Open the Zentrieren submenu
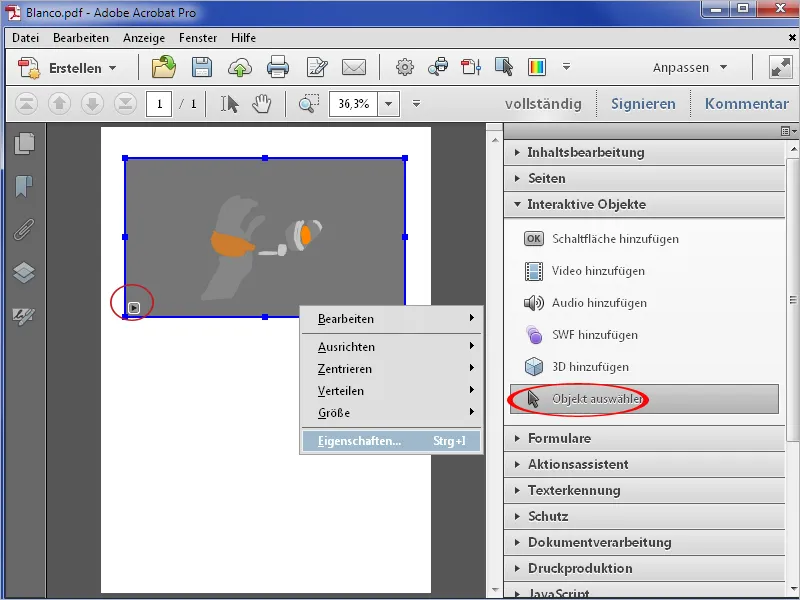Viewport: 800px width, 600px height. pos(391,369)
